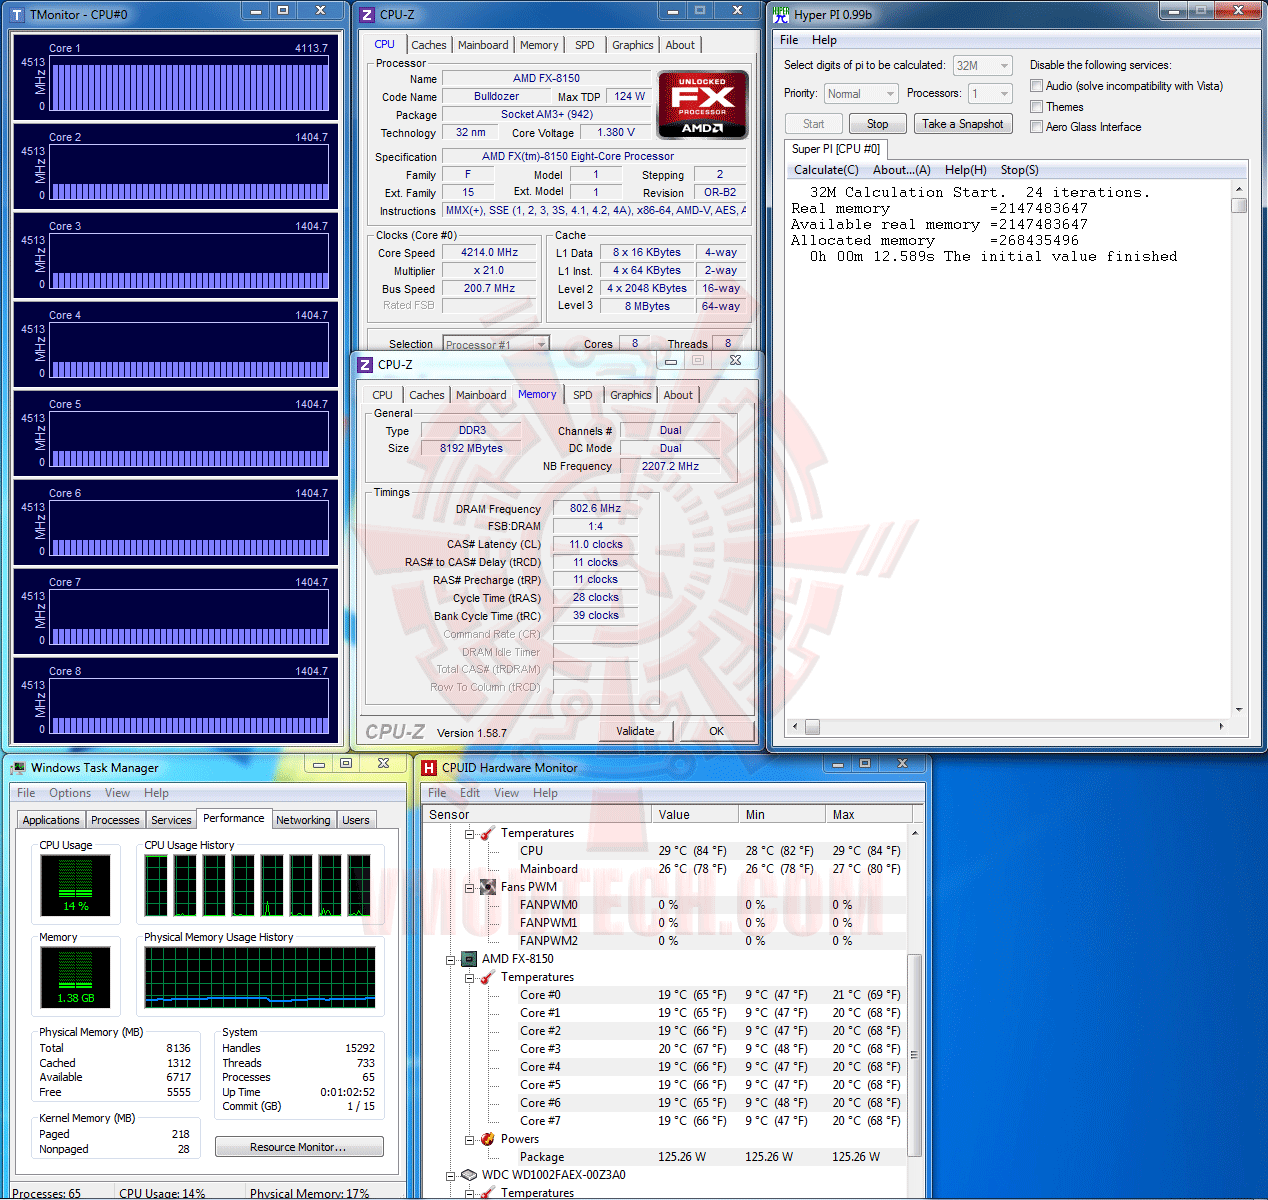
Task: Enable the Audio incompatibility checkbox
Action: [x=1037, y=86]
